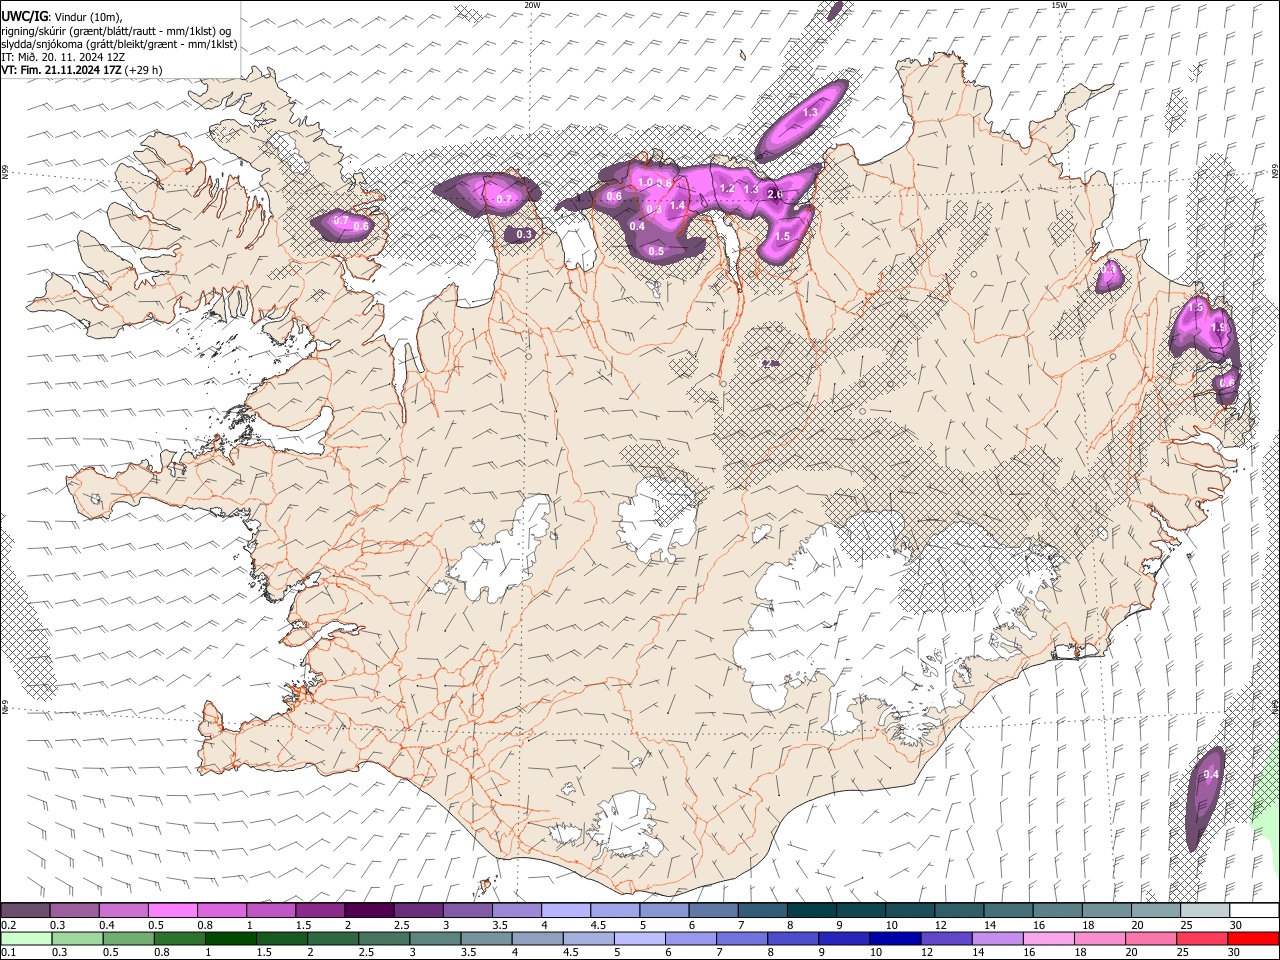Click the 1.0 value in the northern snow area

click(x=645, y=183)
